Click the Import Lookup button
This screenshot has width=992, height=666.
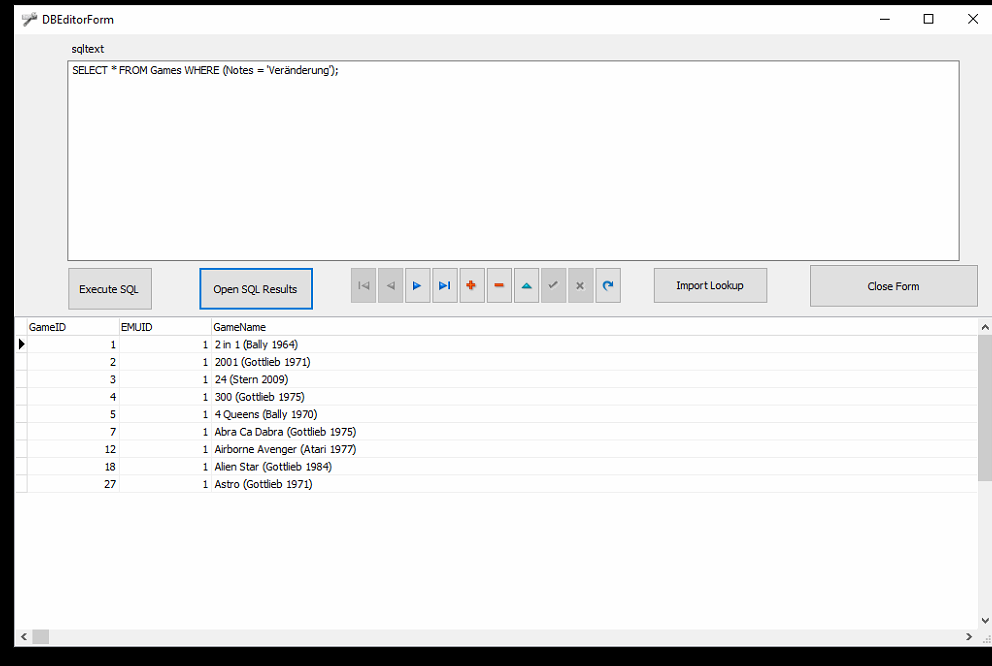coord(710,286)
